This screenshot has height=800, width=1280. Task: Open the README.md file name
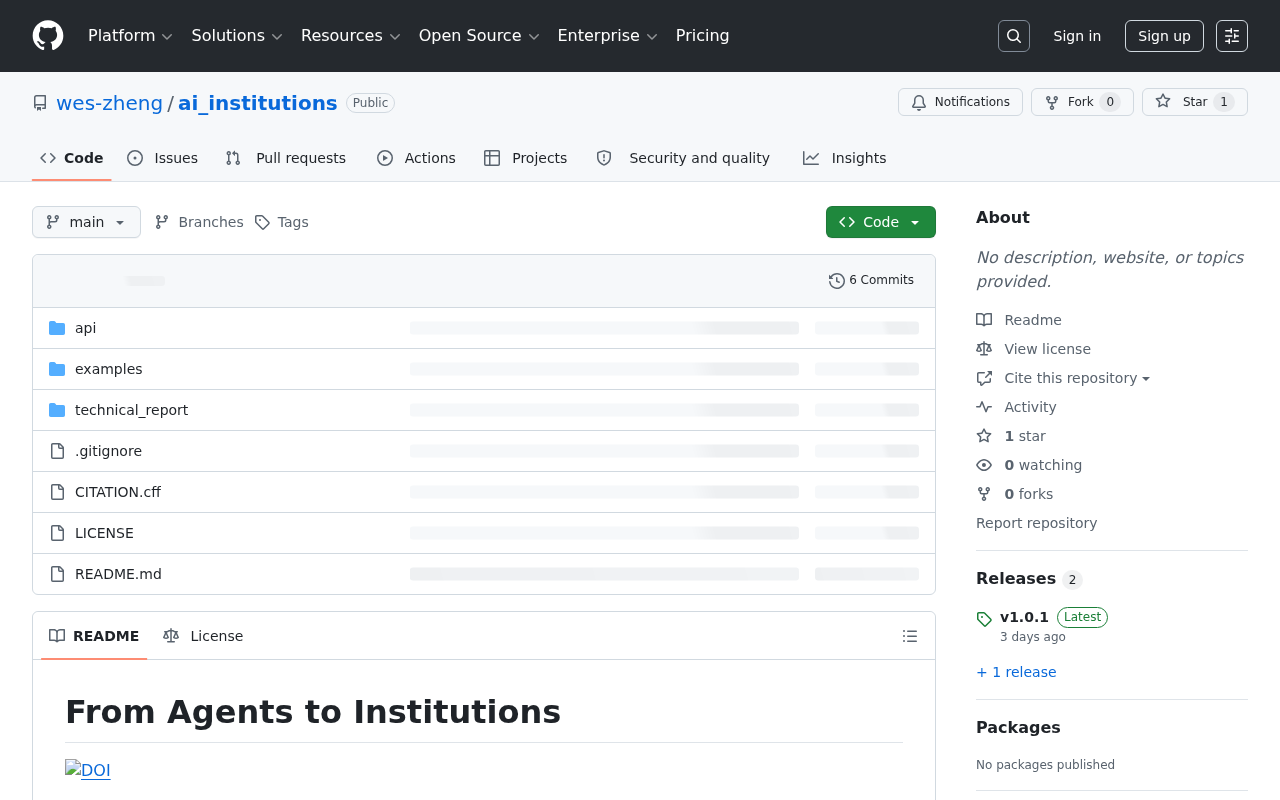coord(118,574)
